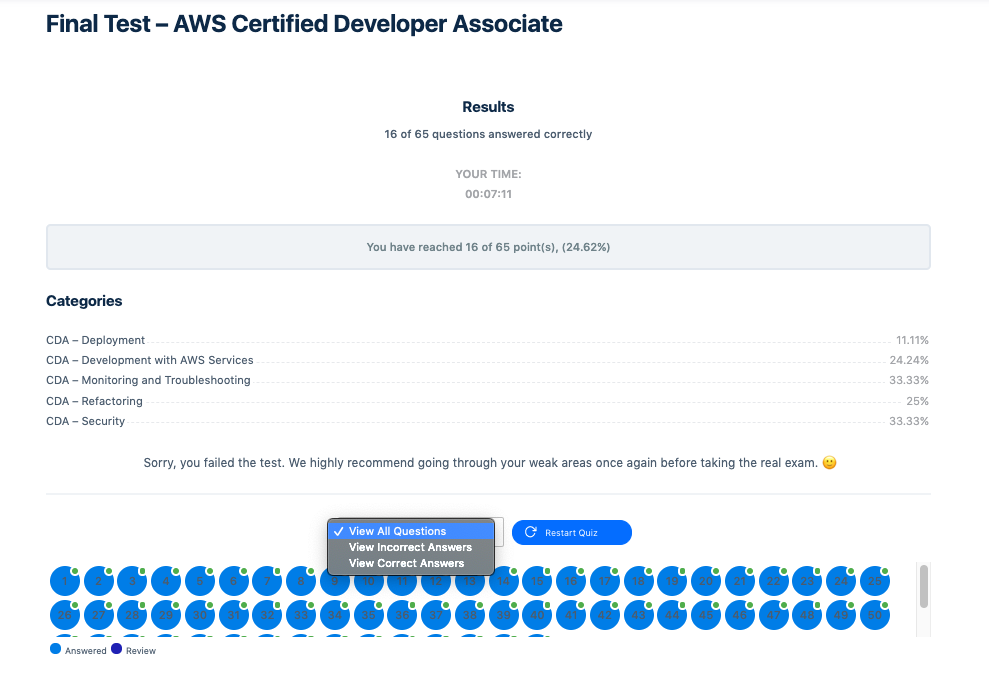Jump to question 1 circle
The width and height of the screenshot is (989, 685).
point(64,581)
